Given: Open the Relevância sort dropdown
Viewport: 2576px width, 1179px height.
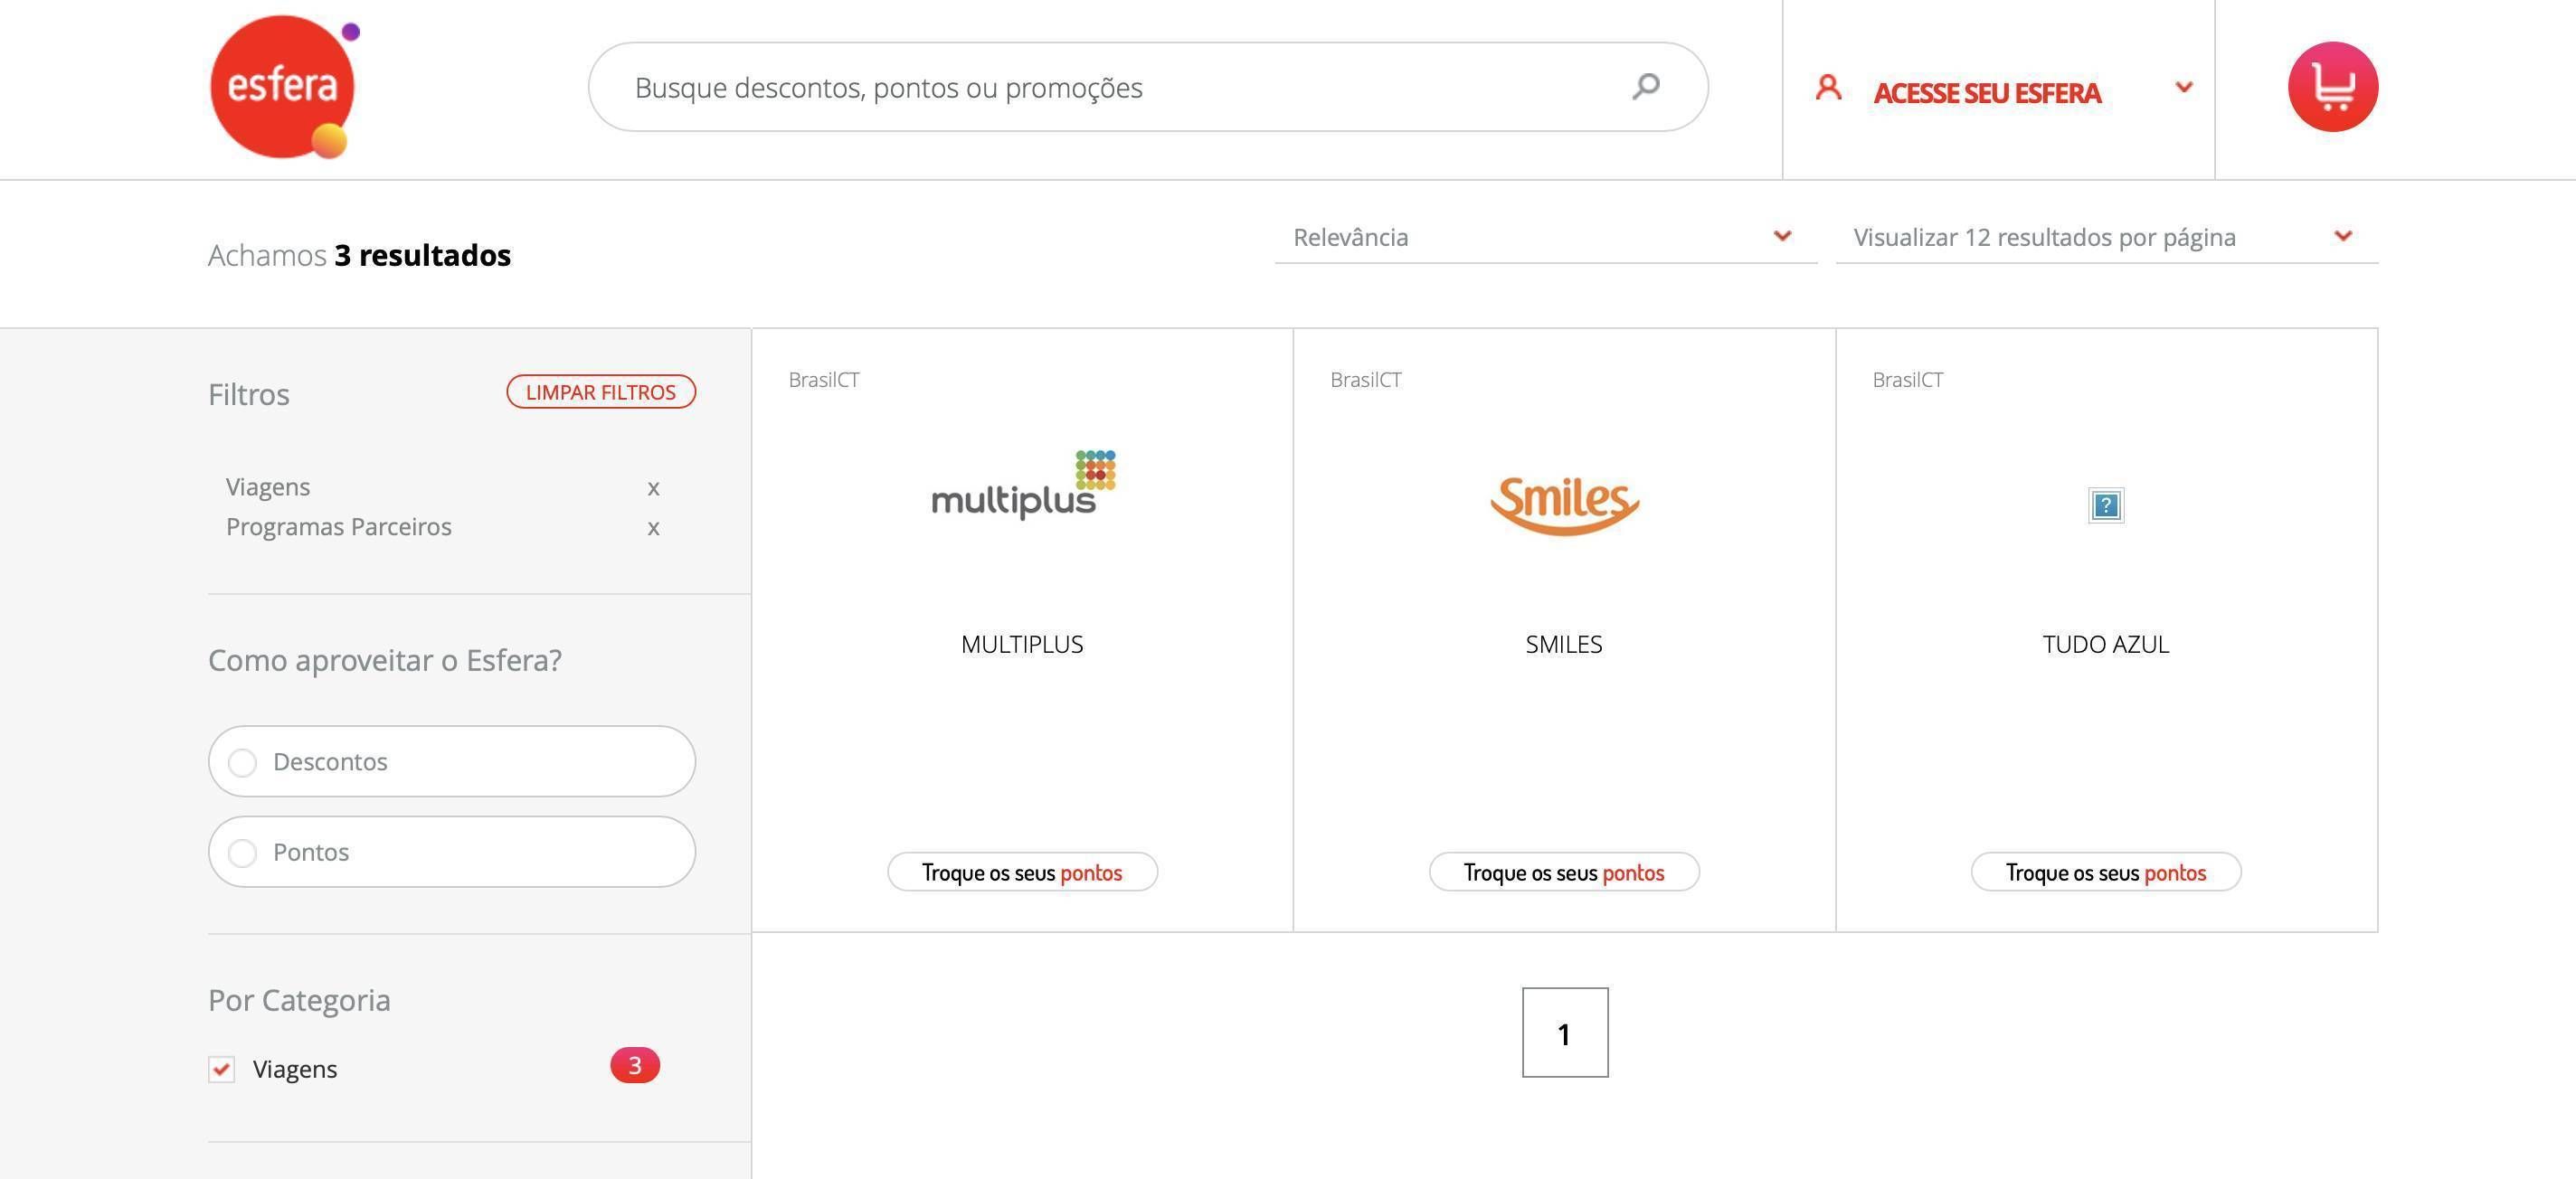Looking at the screenshot, I should click(1546, 237).
